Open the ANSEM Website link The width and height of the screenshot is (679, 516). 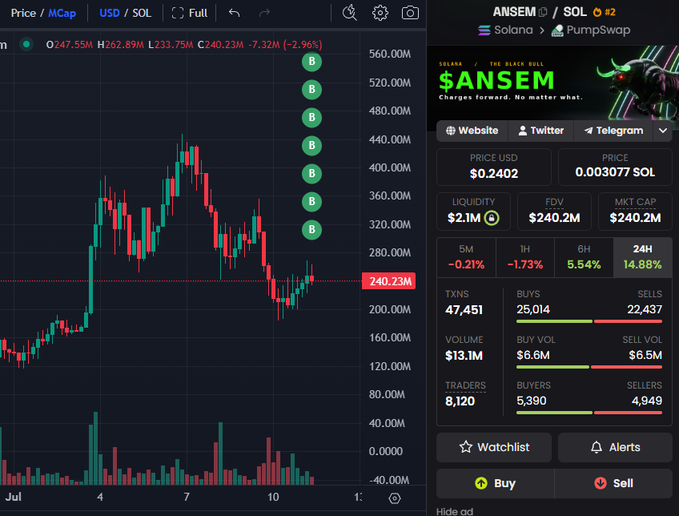(472, 130)
